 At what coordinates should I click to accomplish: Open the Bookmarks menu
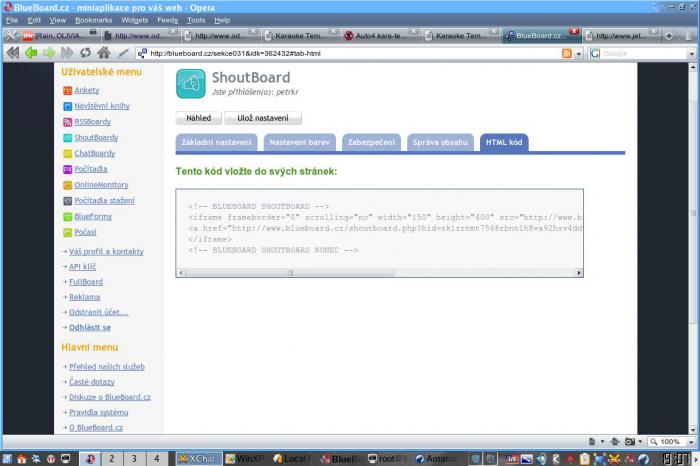93,20
